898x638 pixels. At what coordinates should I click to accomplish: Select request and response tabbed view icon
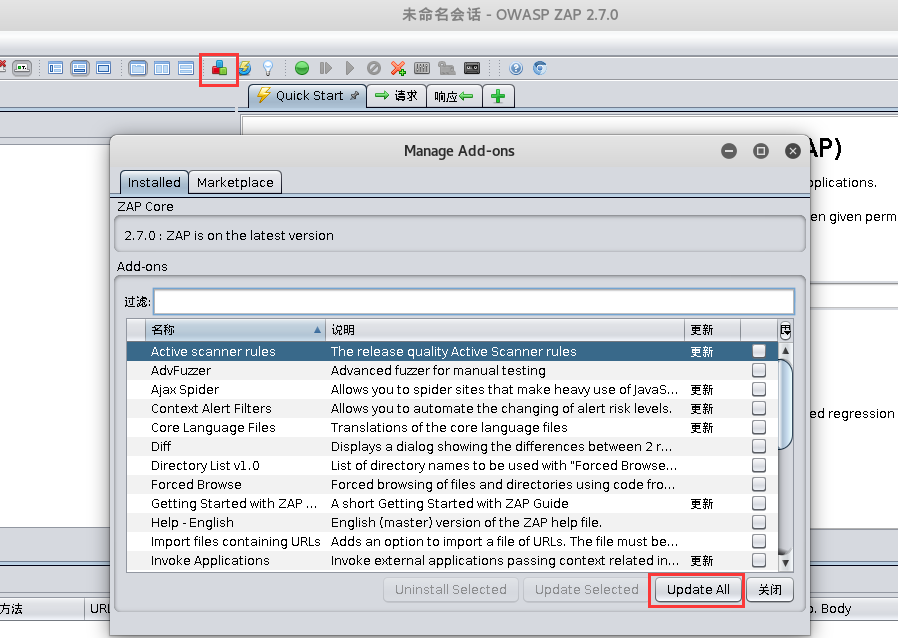click(x=137, y=68)
